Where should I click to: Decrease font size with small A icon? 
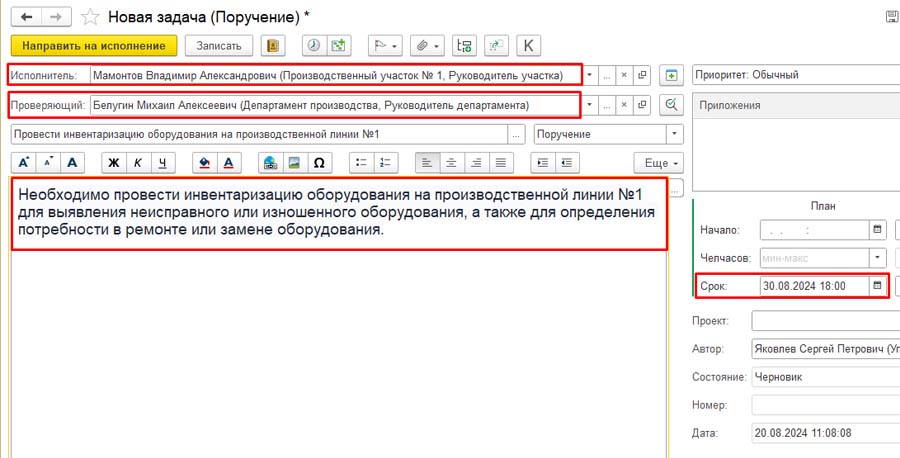[48, 163]
